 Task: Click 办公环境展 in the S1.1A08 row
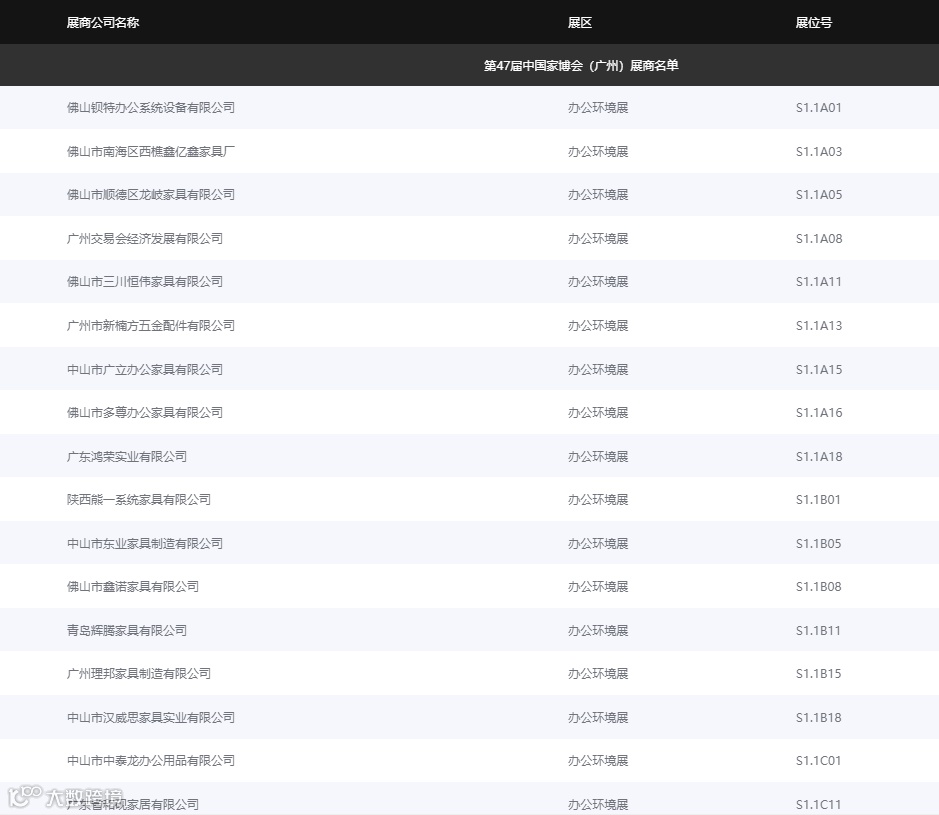click(x=598, y=238)
